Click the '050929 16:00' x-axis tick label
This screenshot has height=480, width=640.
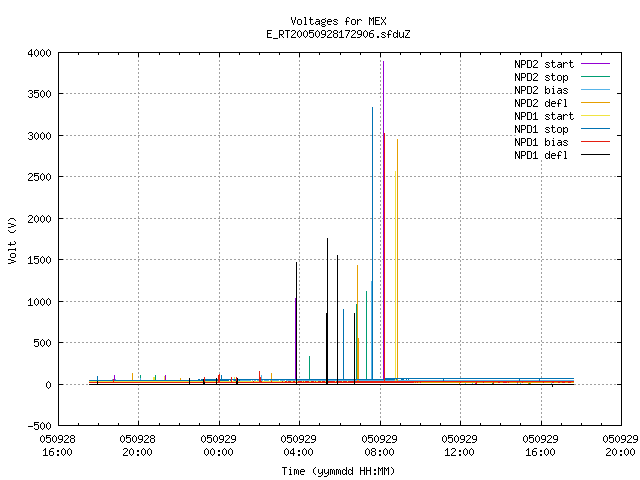pos(540,446)
